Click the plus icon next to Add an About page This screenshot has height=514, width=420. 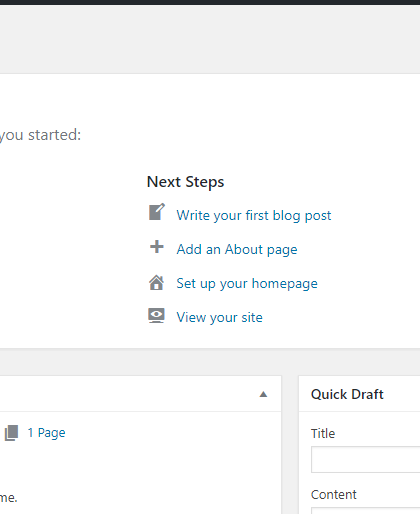[x=156, y=247]
